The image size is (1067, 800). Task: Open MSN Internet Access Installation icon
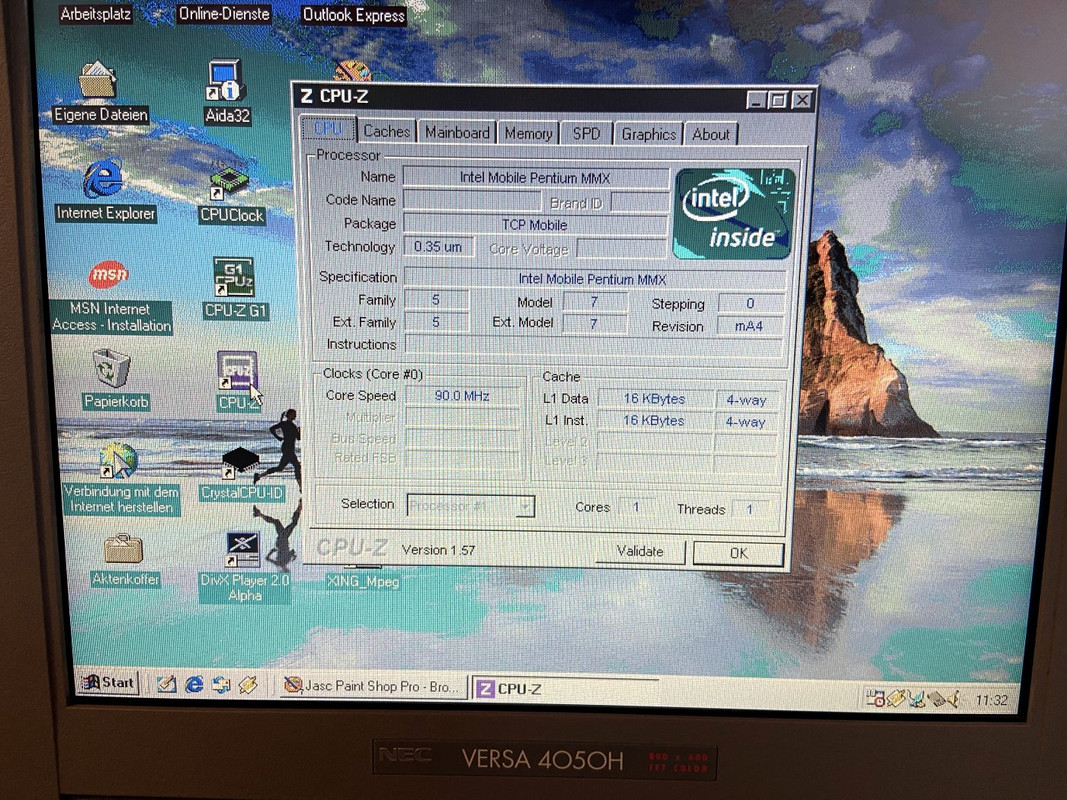point(111,297)
